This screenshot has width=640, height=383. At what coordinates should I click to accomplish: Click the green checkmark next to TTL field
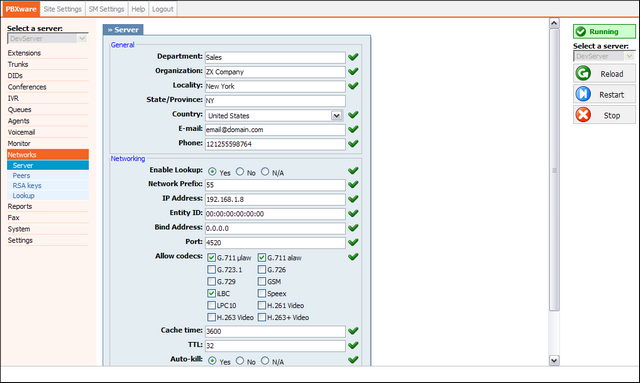coord(353,345)
